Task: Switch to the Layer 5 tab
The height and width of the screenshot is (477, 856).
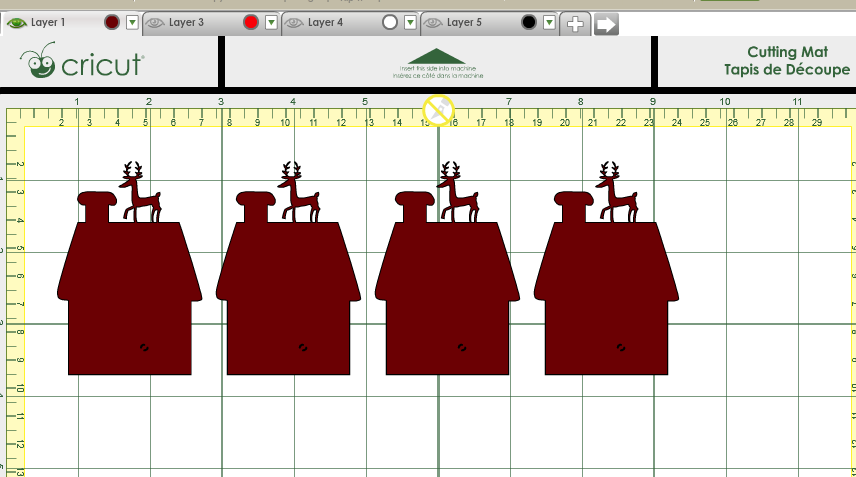Action: pyautogui.click(x=489, y=23)
